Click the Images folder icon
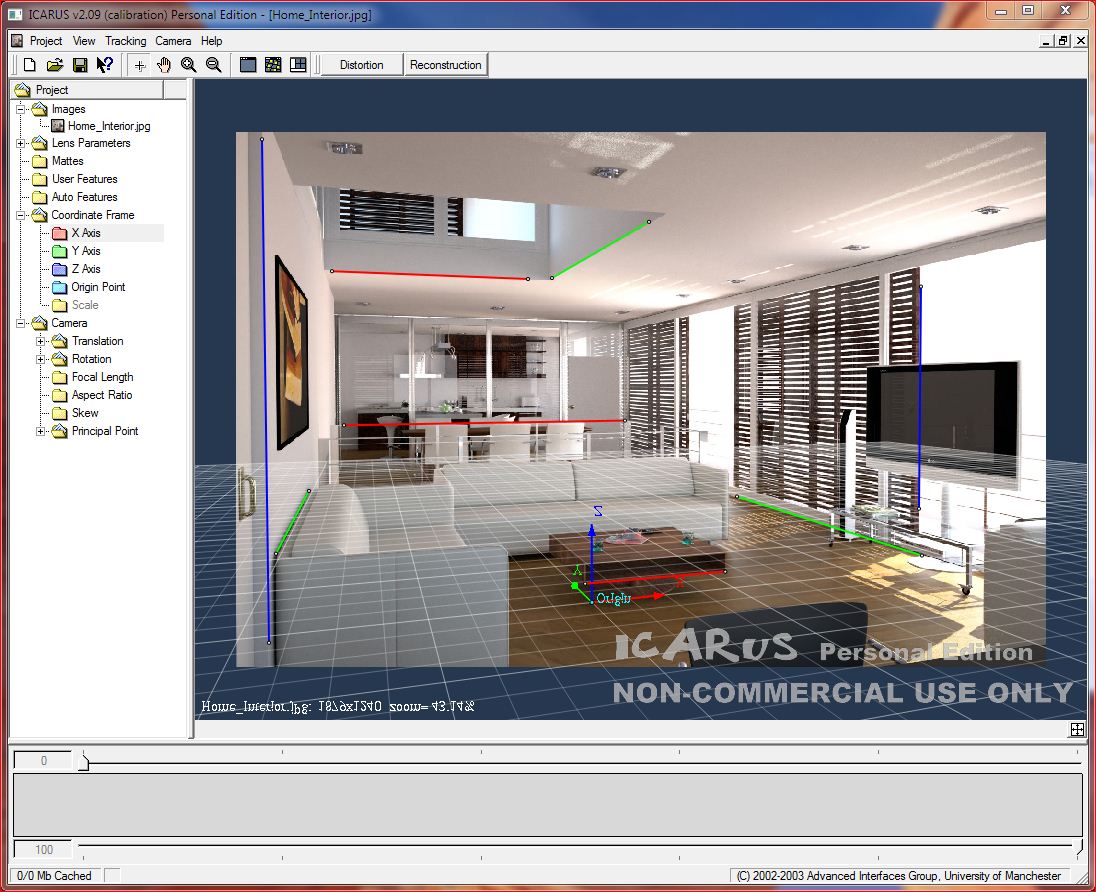Image resolution: width=1096 pixels, height=892 pixels. [x=40, y=109]
